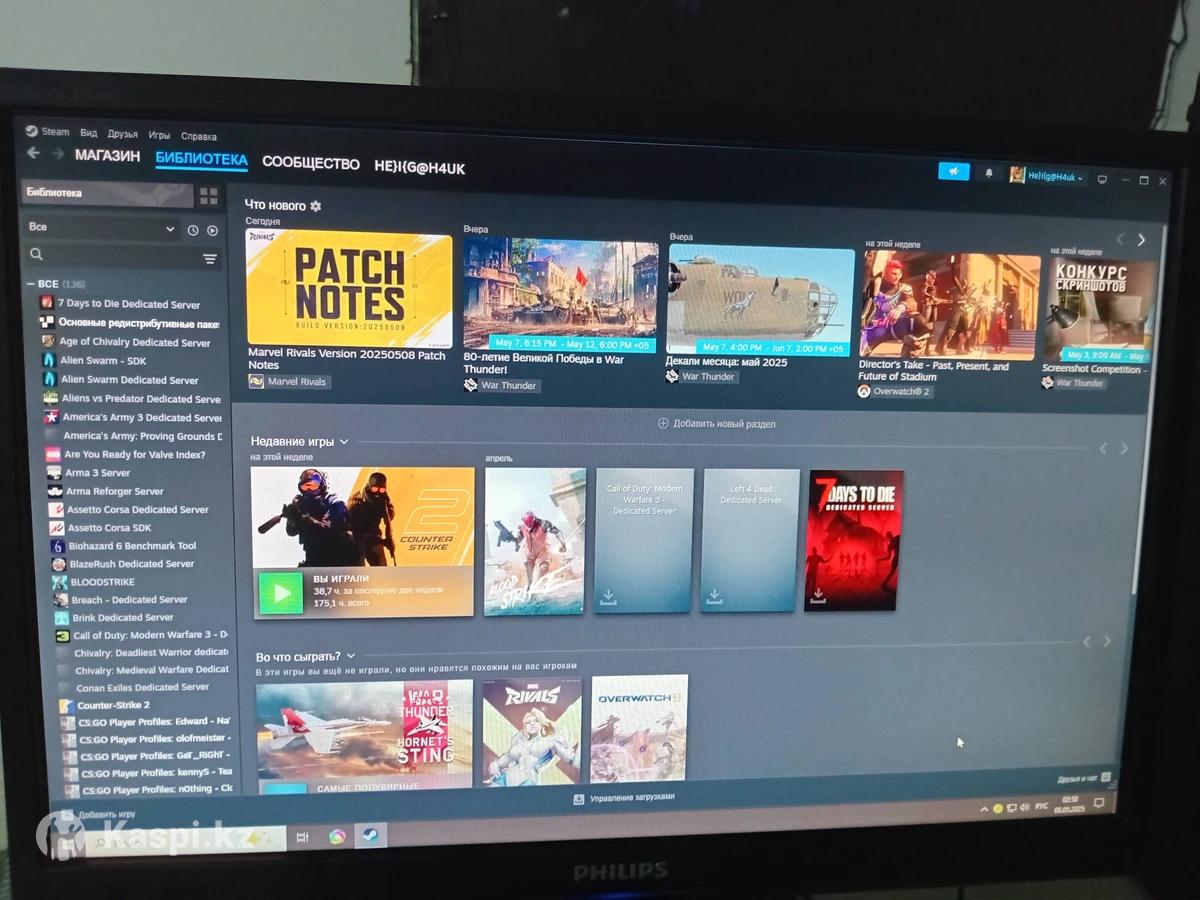Click download icon on Call of Duty card

tap(608, 597)
